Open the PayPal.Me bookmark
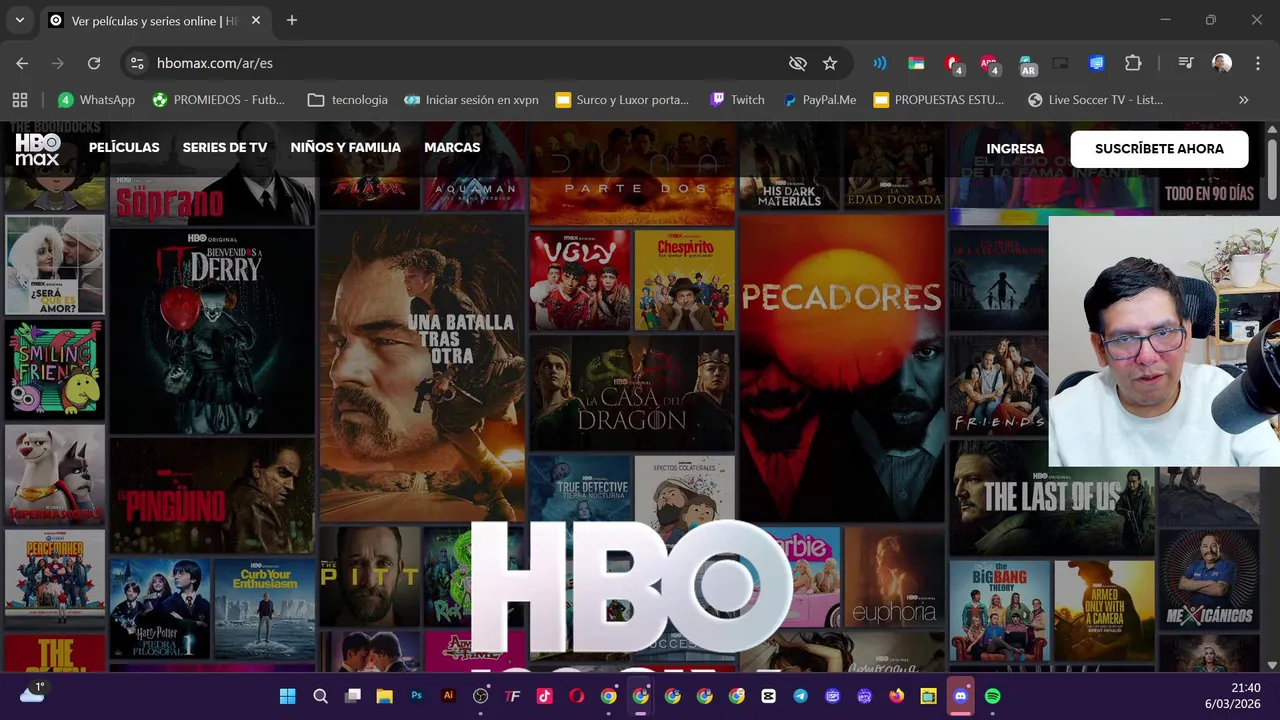 [820, 100]
